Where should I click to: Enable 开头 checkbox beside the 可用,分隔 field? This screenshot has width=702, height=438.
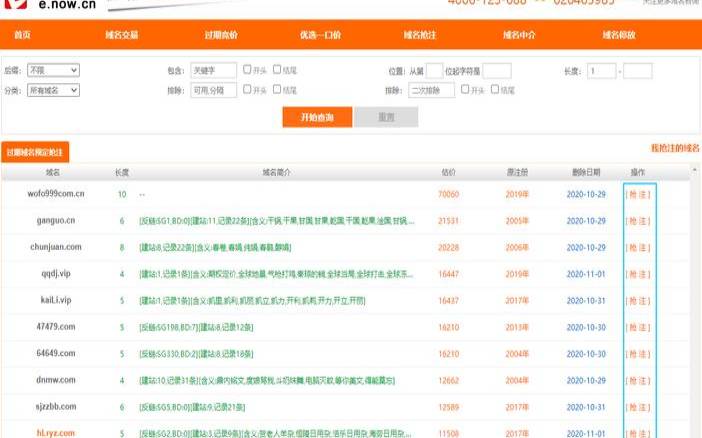247,89
